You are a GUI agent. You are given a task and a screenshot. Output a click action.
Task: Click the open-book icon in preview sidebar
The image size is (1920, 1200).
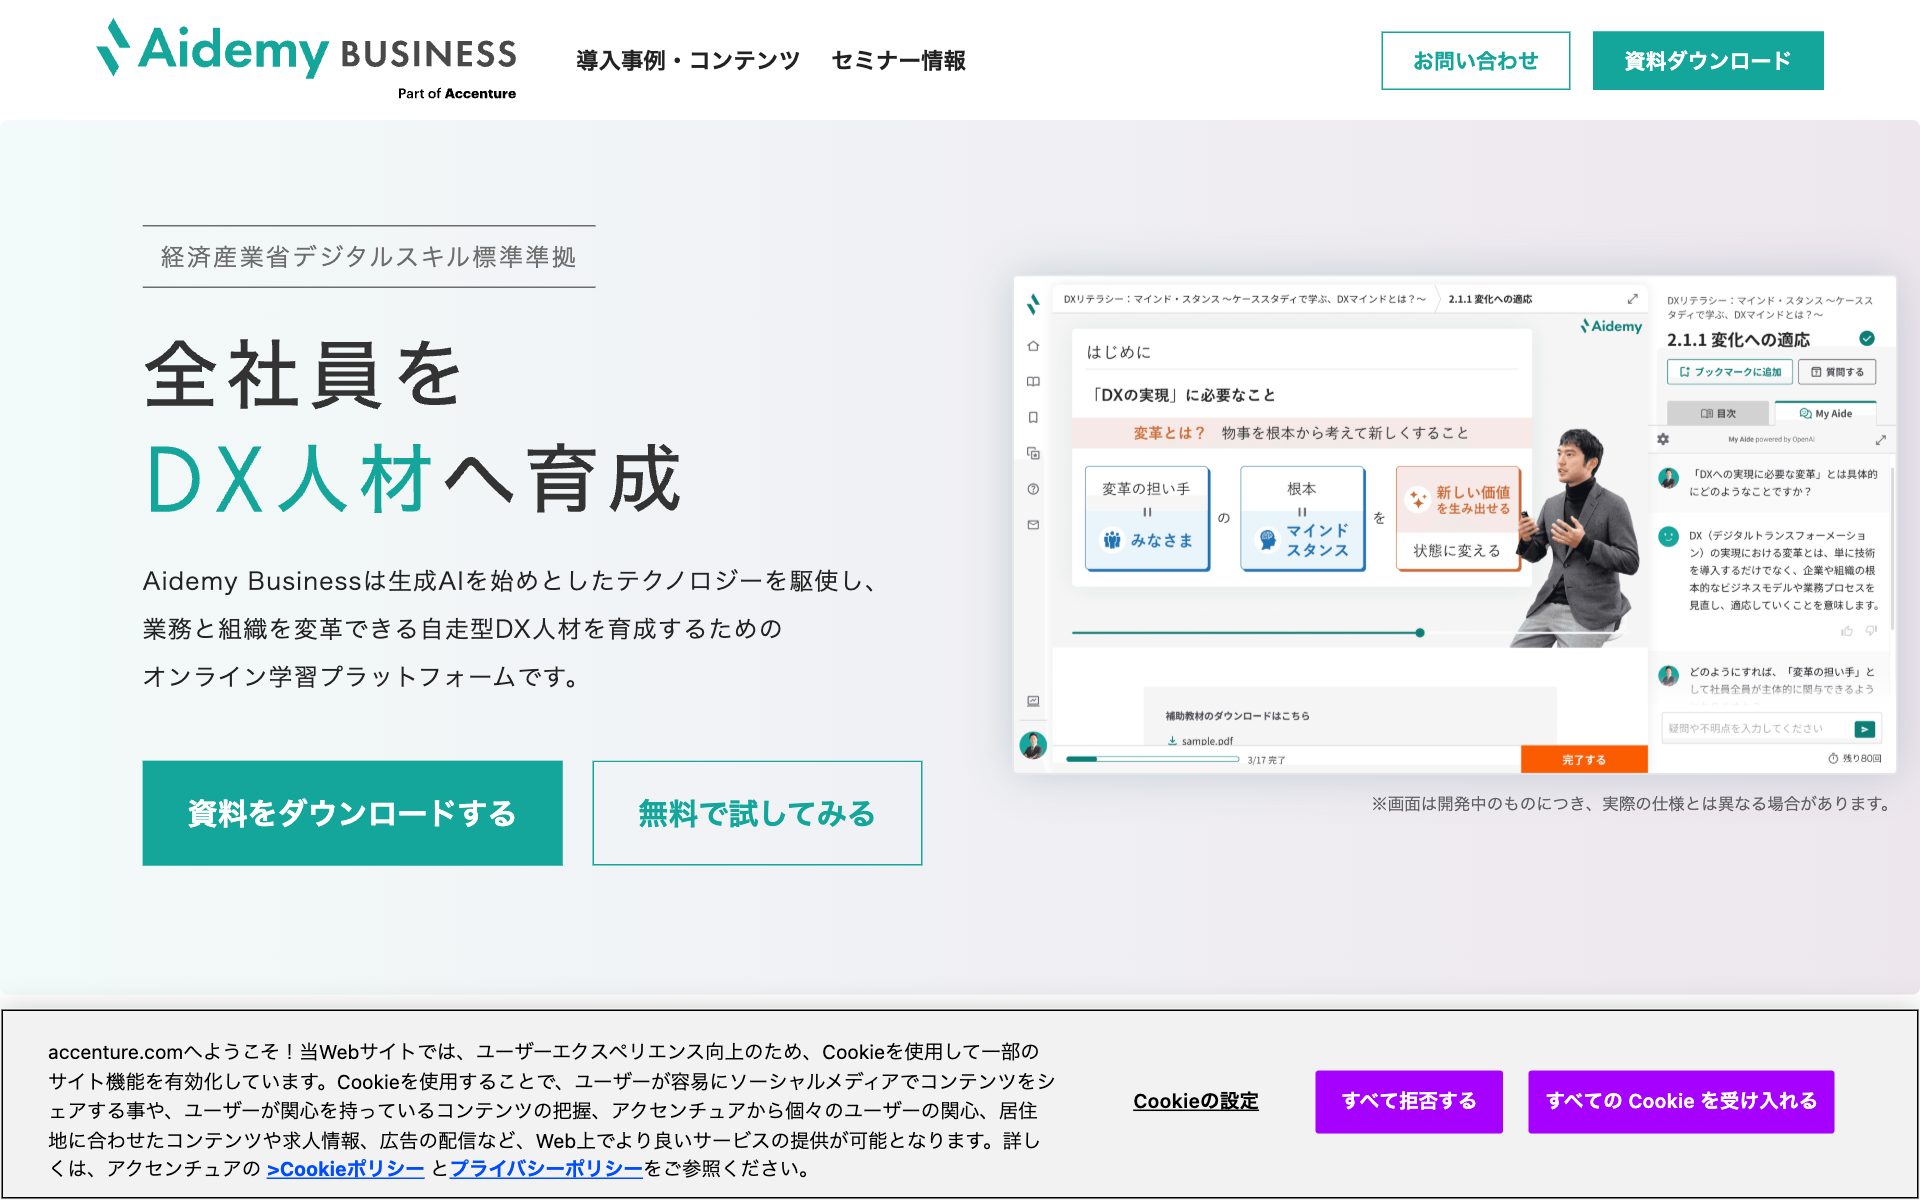pyautogui.click(x=1033, y=382)
